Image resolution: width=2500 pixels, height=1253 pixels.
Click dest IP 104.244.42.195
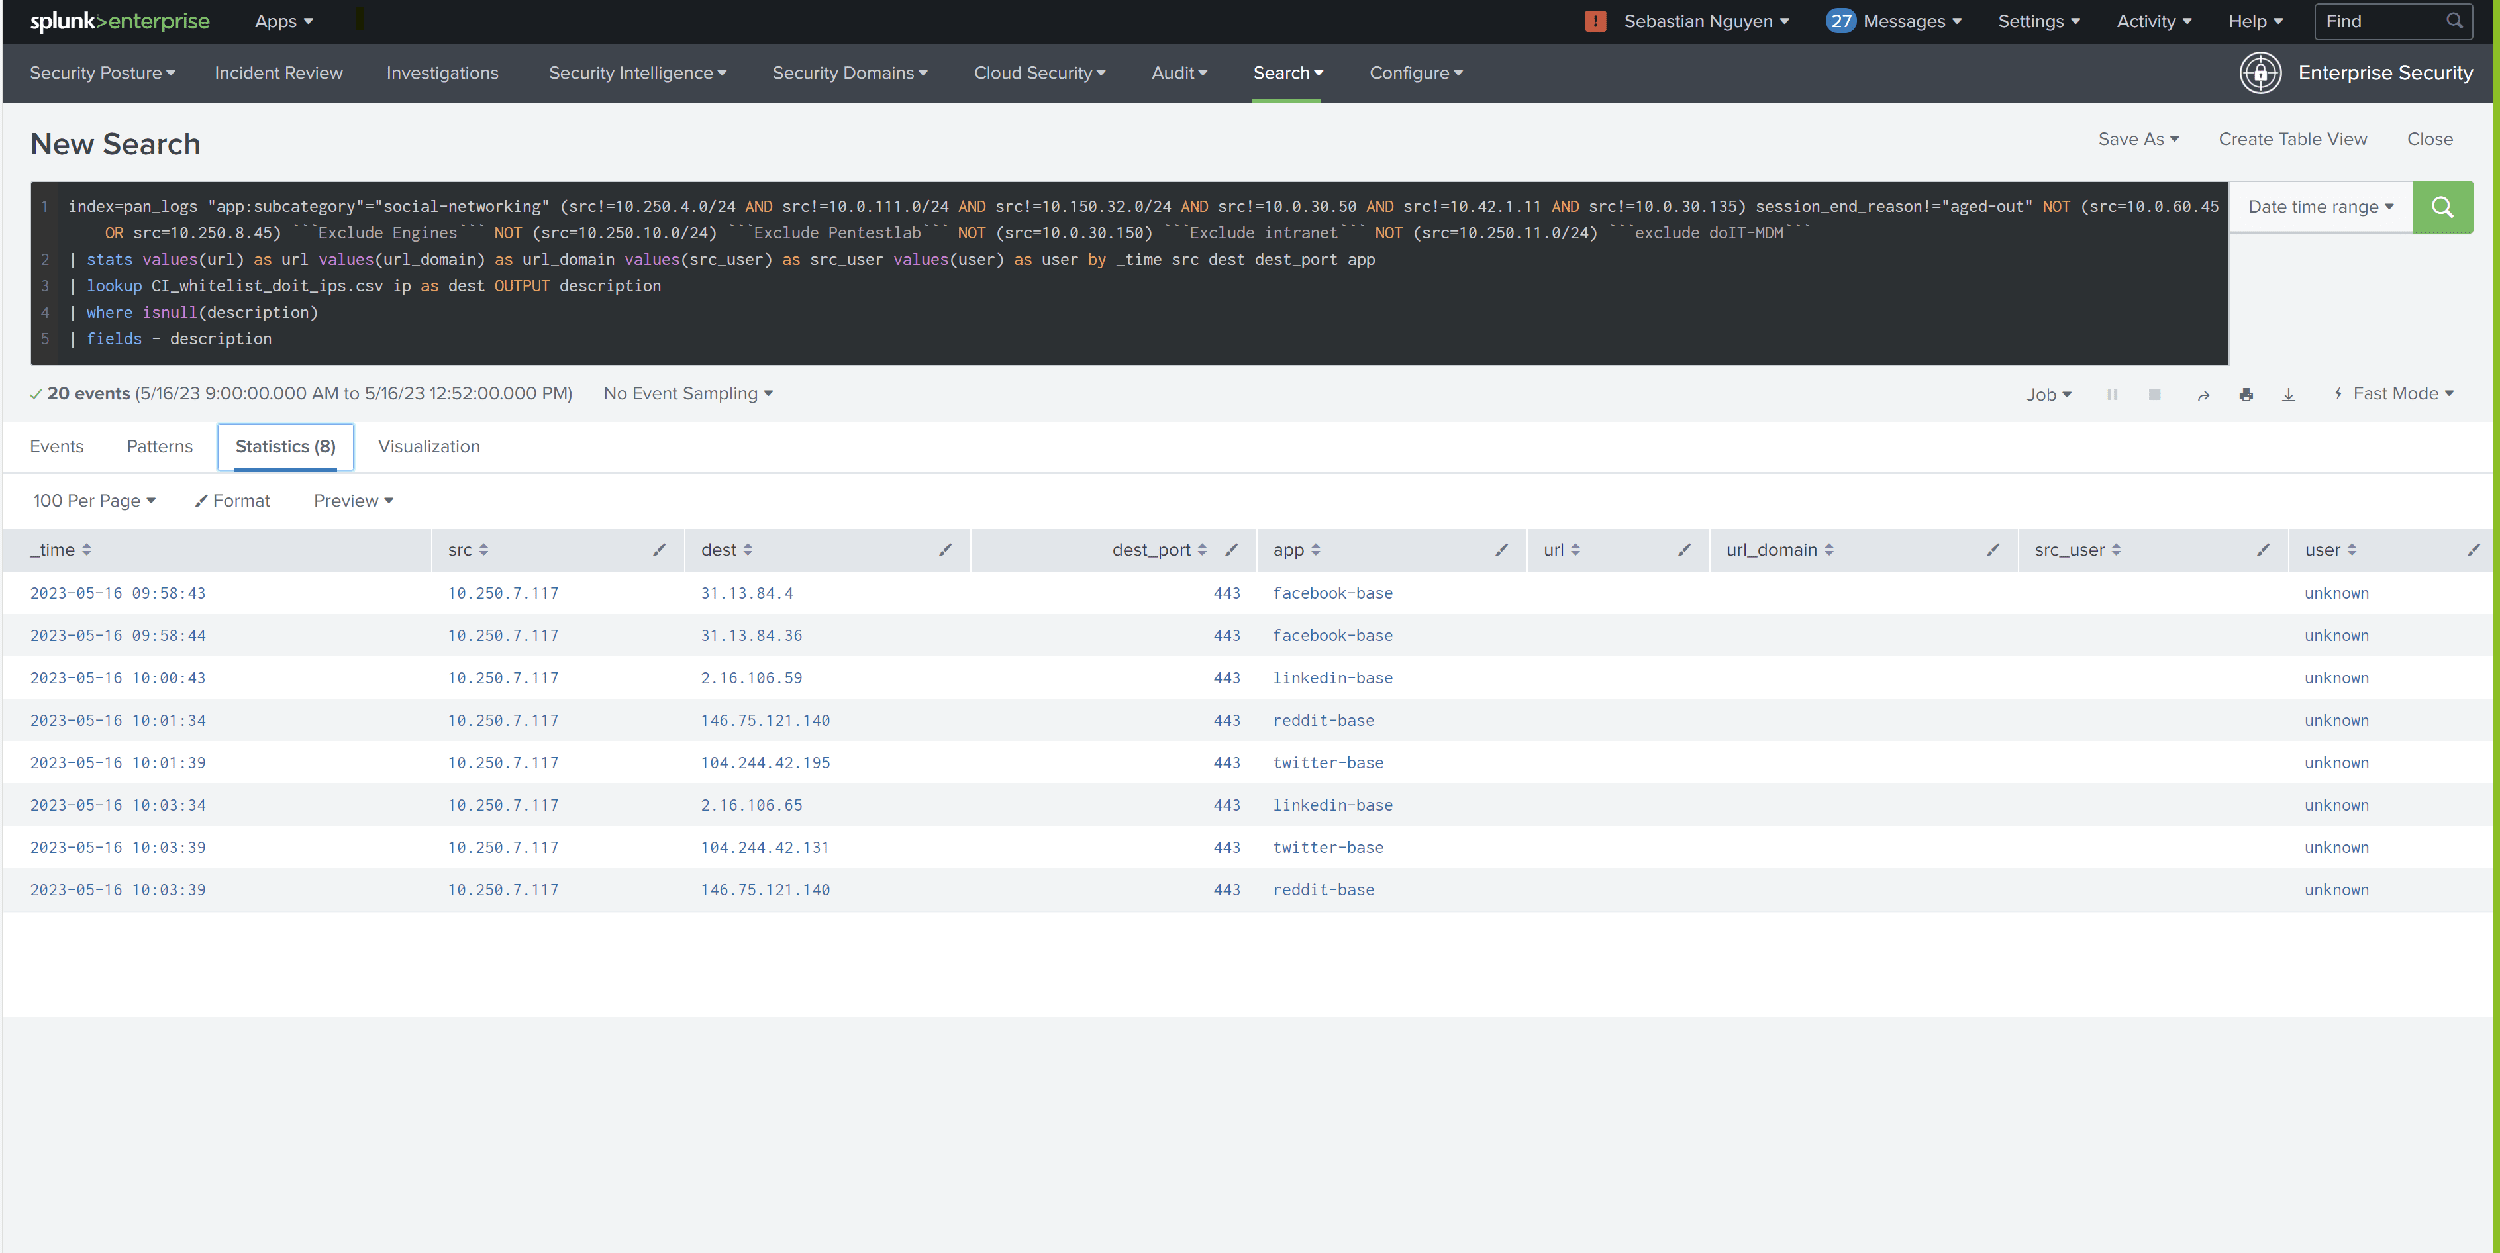765,763
